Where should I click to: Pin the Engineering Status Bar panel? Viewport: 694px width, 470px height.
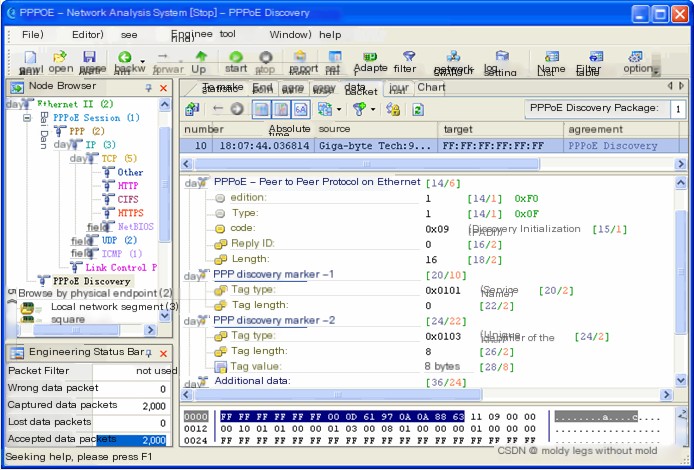[149, 353]
